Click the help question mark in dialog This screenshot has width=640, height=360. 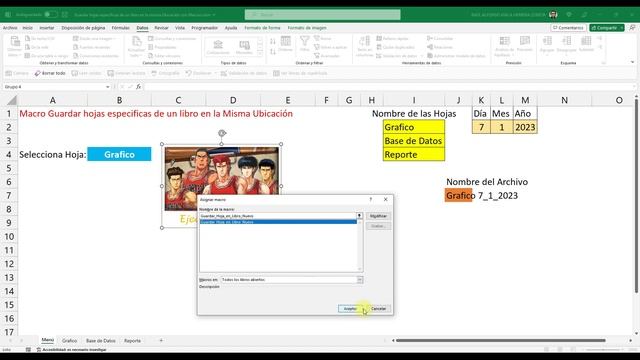coord(371,200)
